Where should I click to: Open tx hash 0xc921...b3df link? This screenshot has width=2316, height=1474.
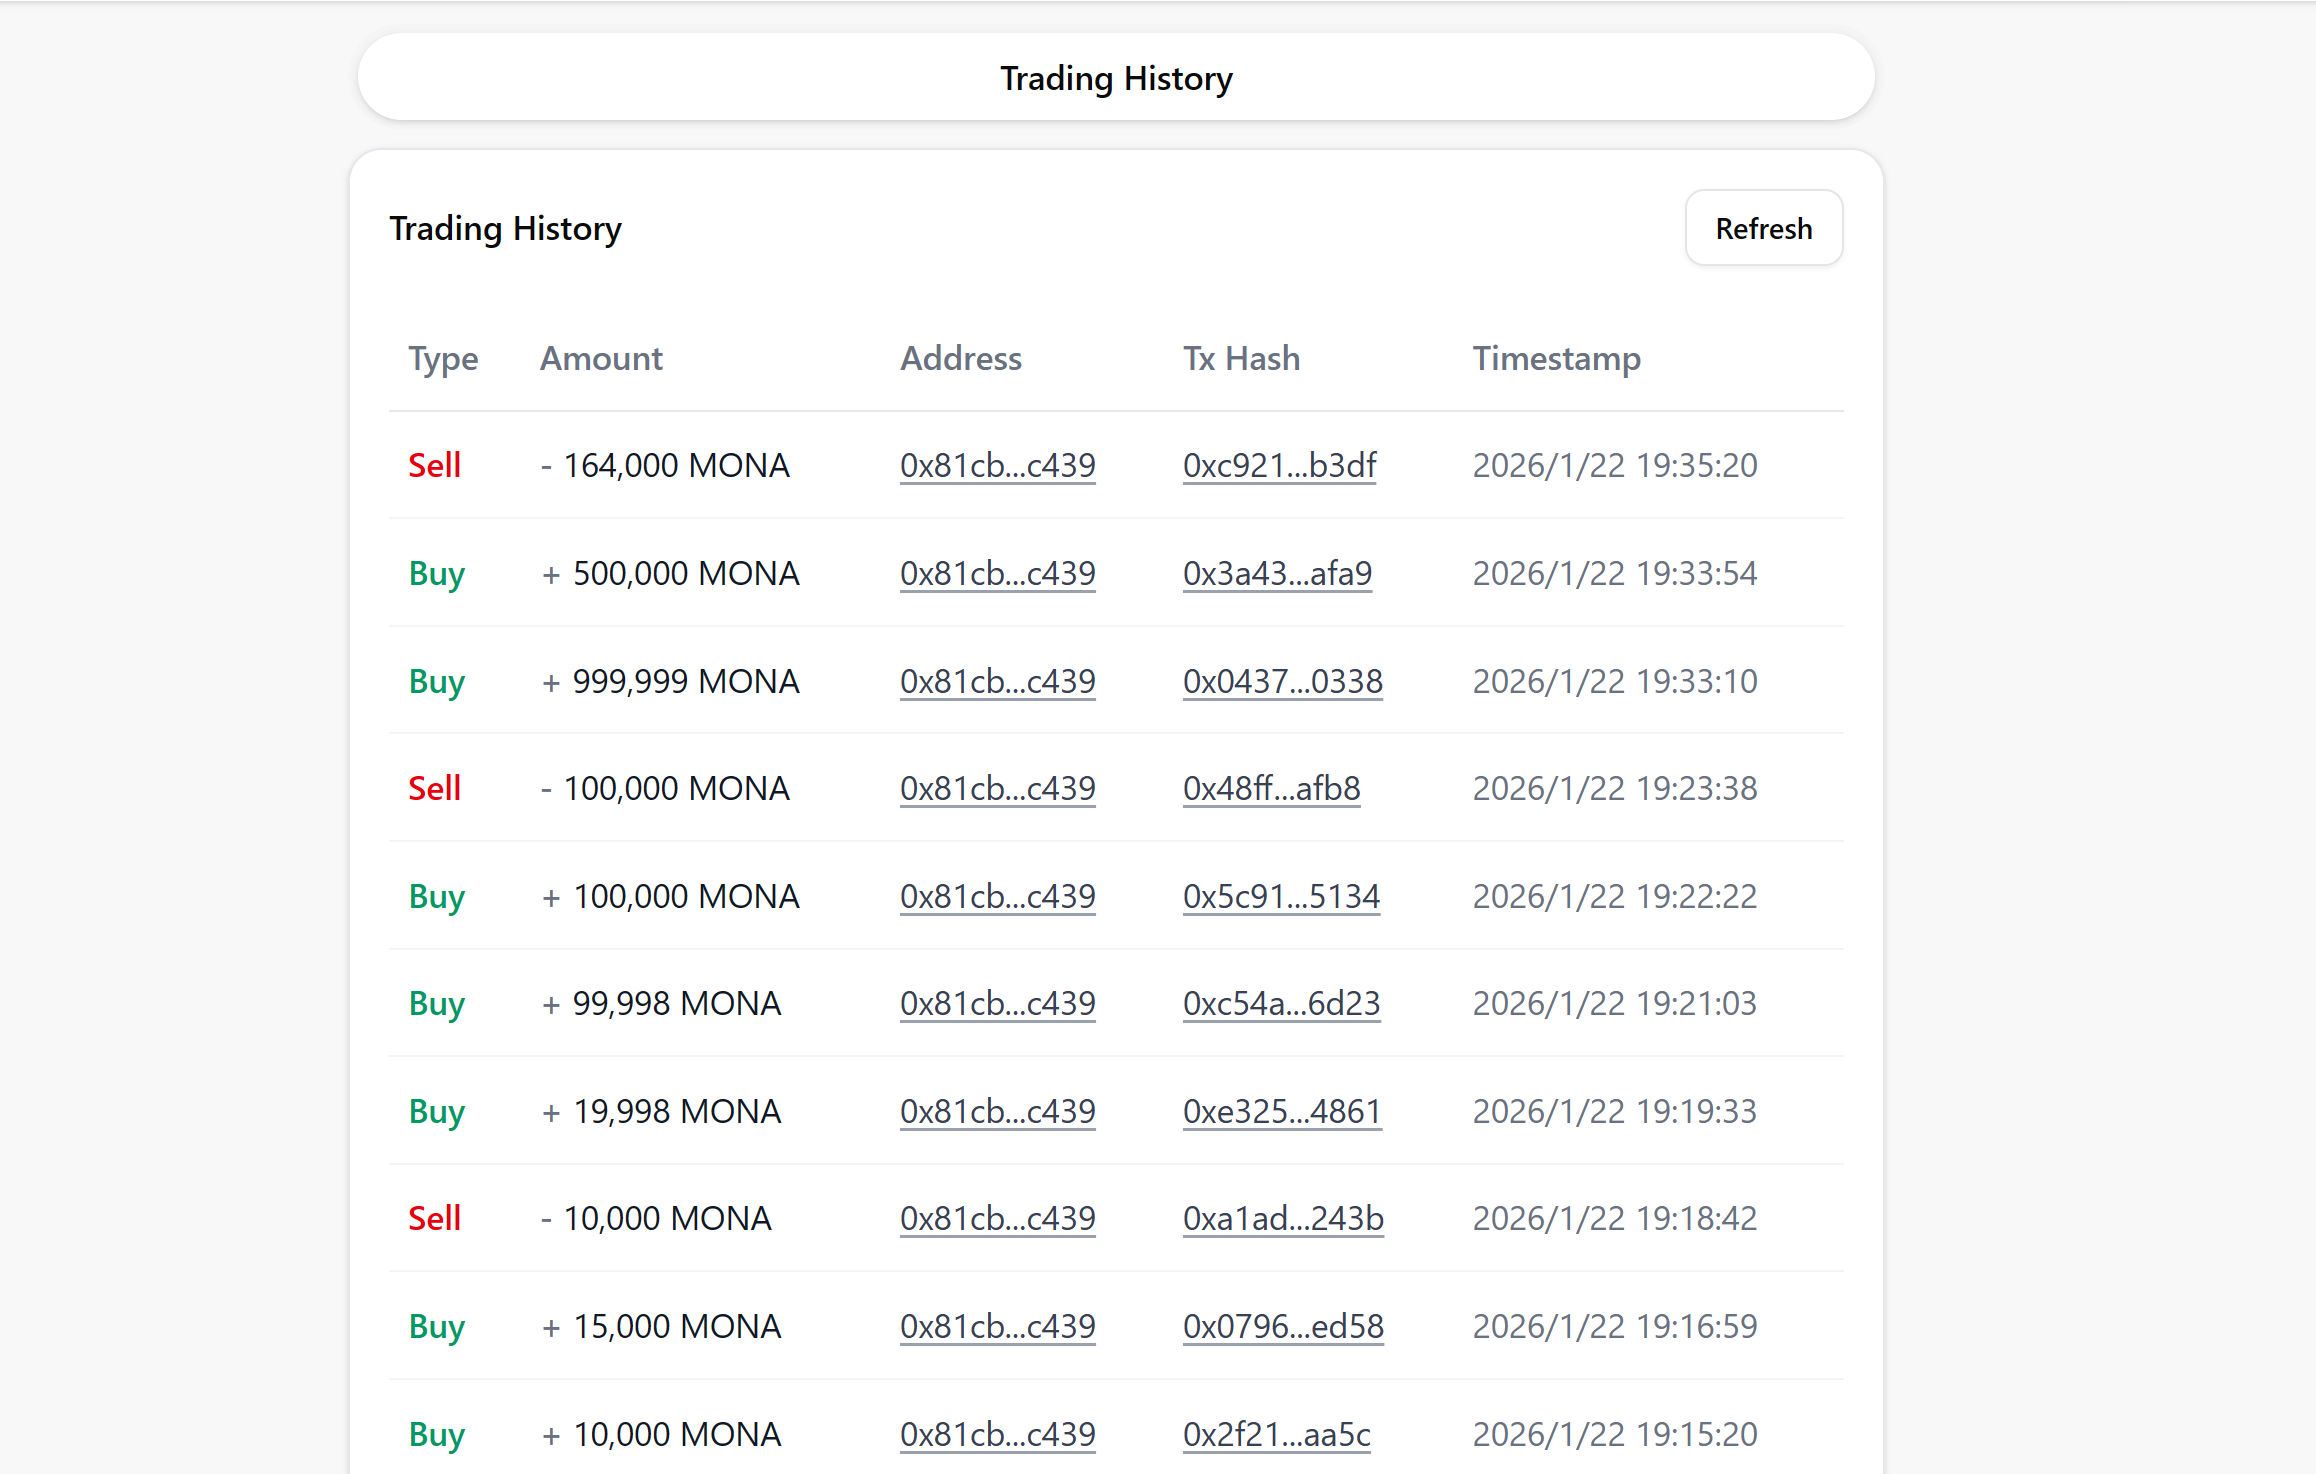(x=1279, y=465)
